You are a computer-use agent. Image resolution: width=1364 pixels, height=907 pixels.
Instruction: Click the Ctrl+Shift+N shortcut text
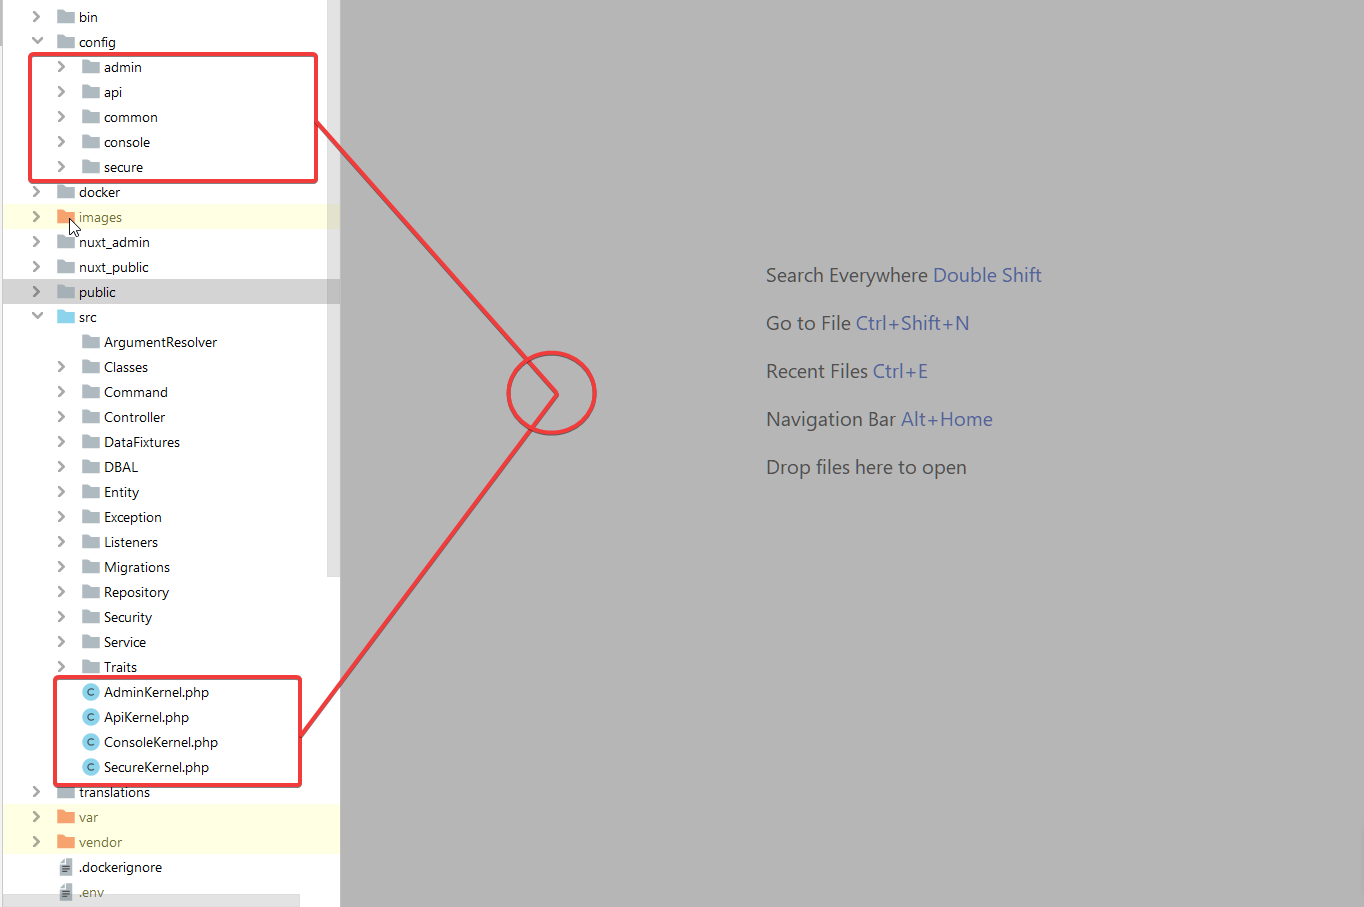click(912, 323)
